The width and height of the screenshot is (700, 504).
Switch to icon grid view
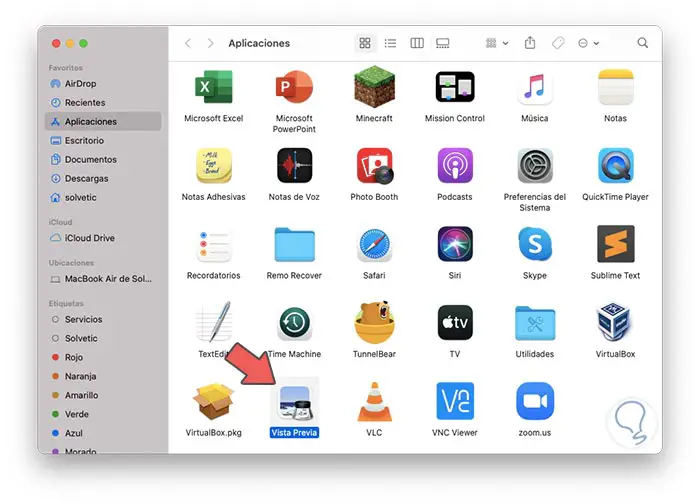(x=365, y=44)
